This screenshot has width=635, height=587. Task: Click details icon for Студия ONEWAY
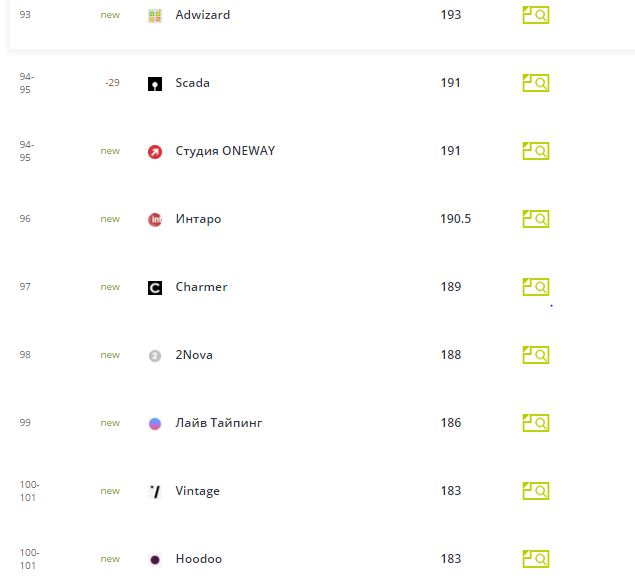pyautogui.click(x=536, y=151)
